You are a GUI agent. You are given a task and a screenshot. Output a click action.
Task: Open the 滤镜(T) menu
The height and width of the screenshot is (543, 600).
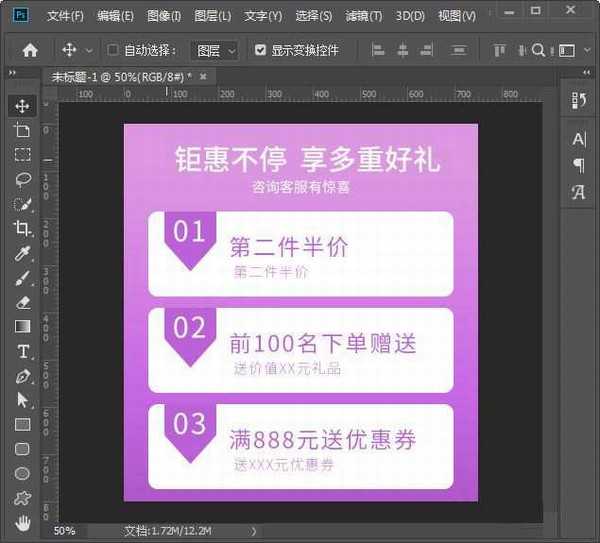click(364, 16)
